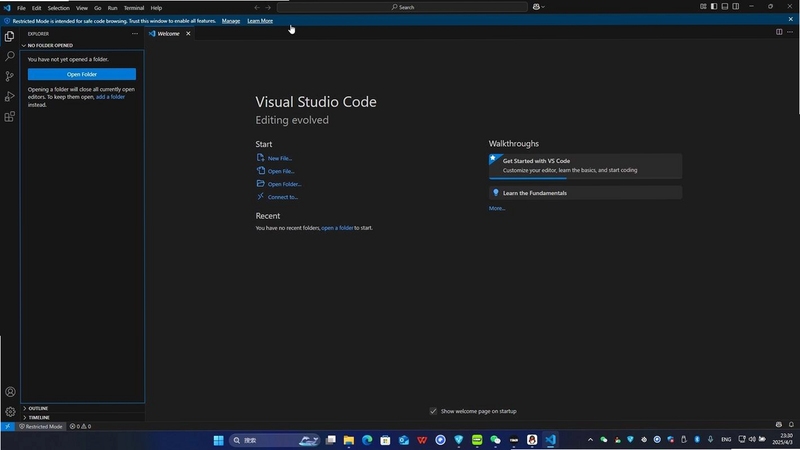Click 'open a folder' link under Recent
800x450 pixels.
tap(337, 228)
